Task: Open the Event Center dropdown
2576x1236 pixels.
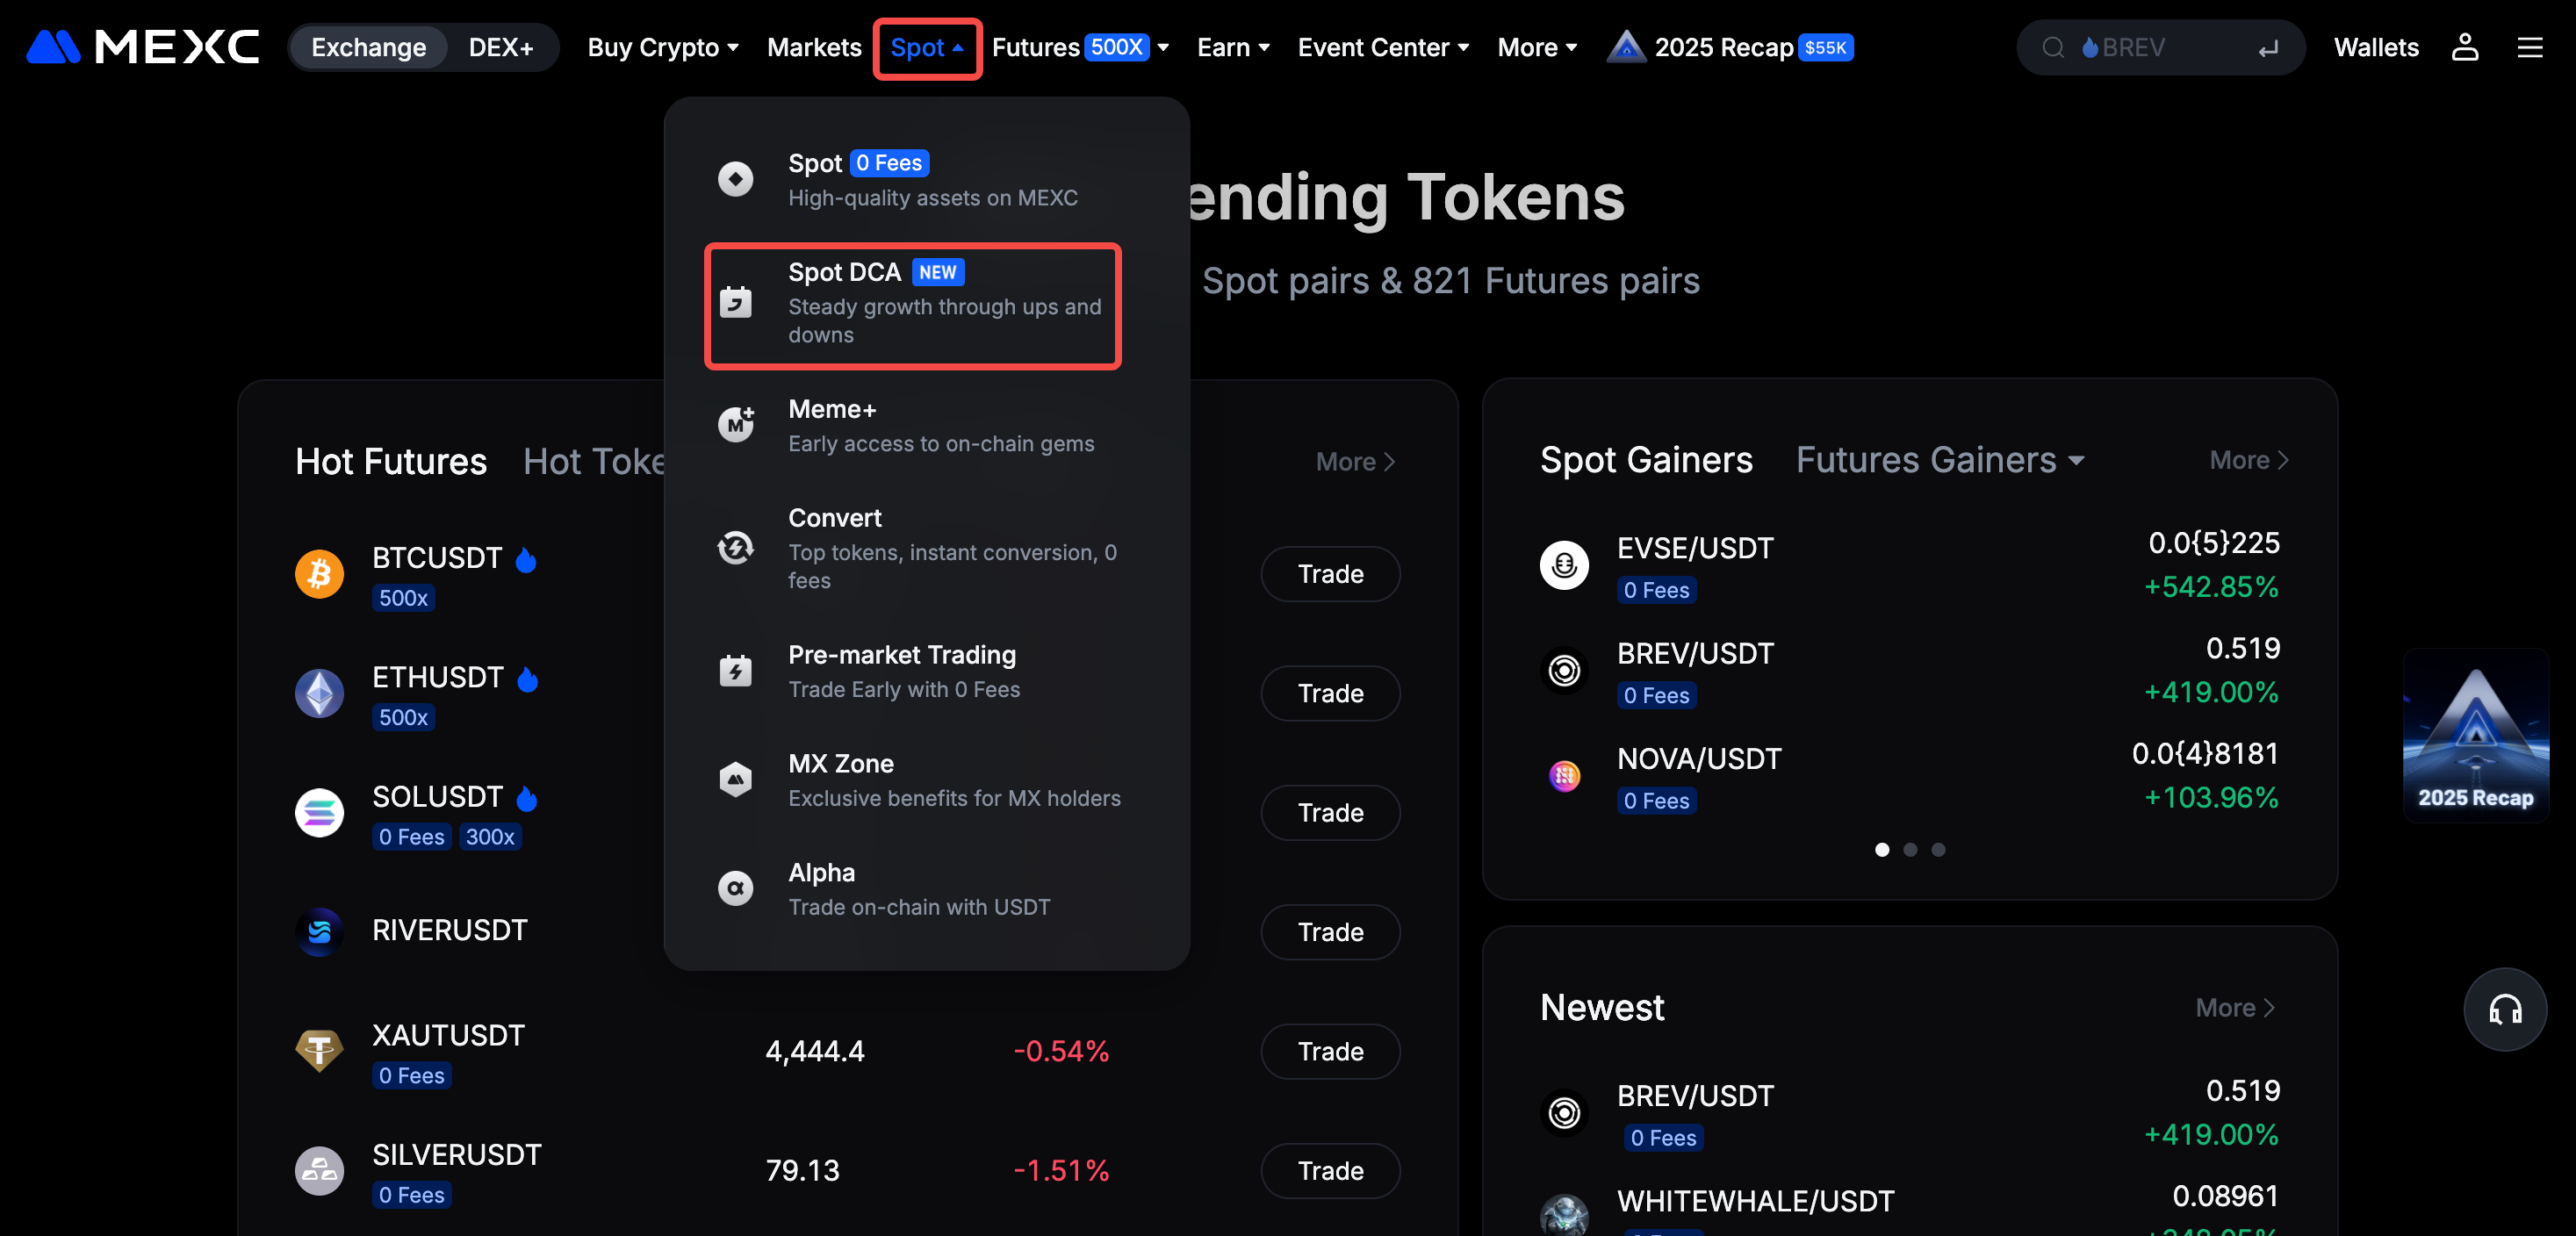Action: [1382, 47]
